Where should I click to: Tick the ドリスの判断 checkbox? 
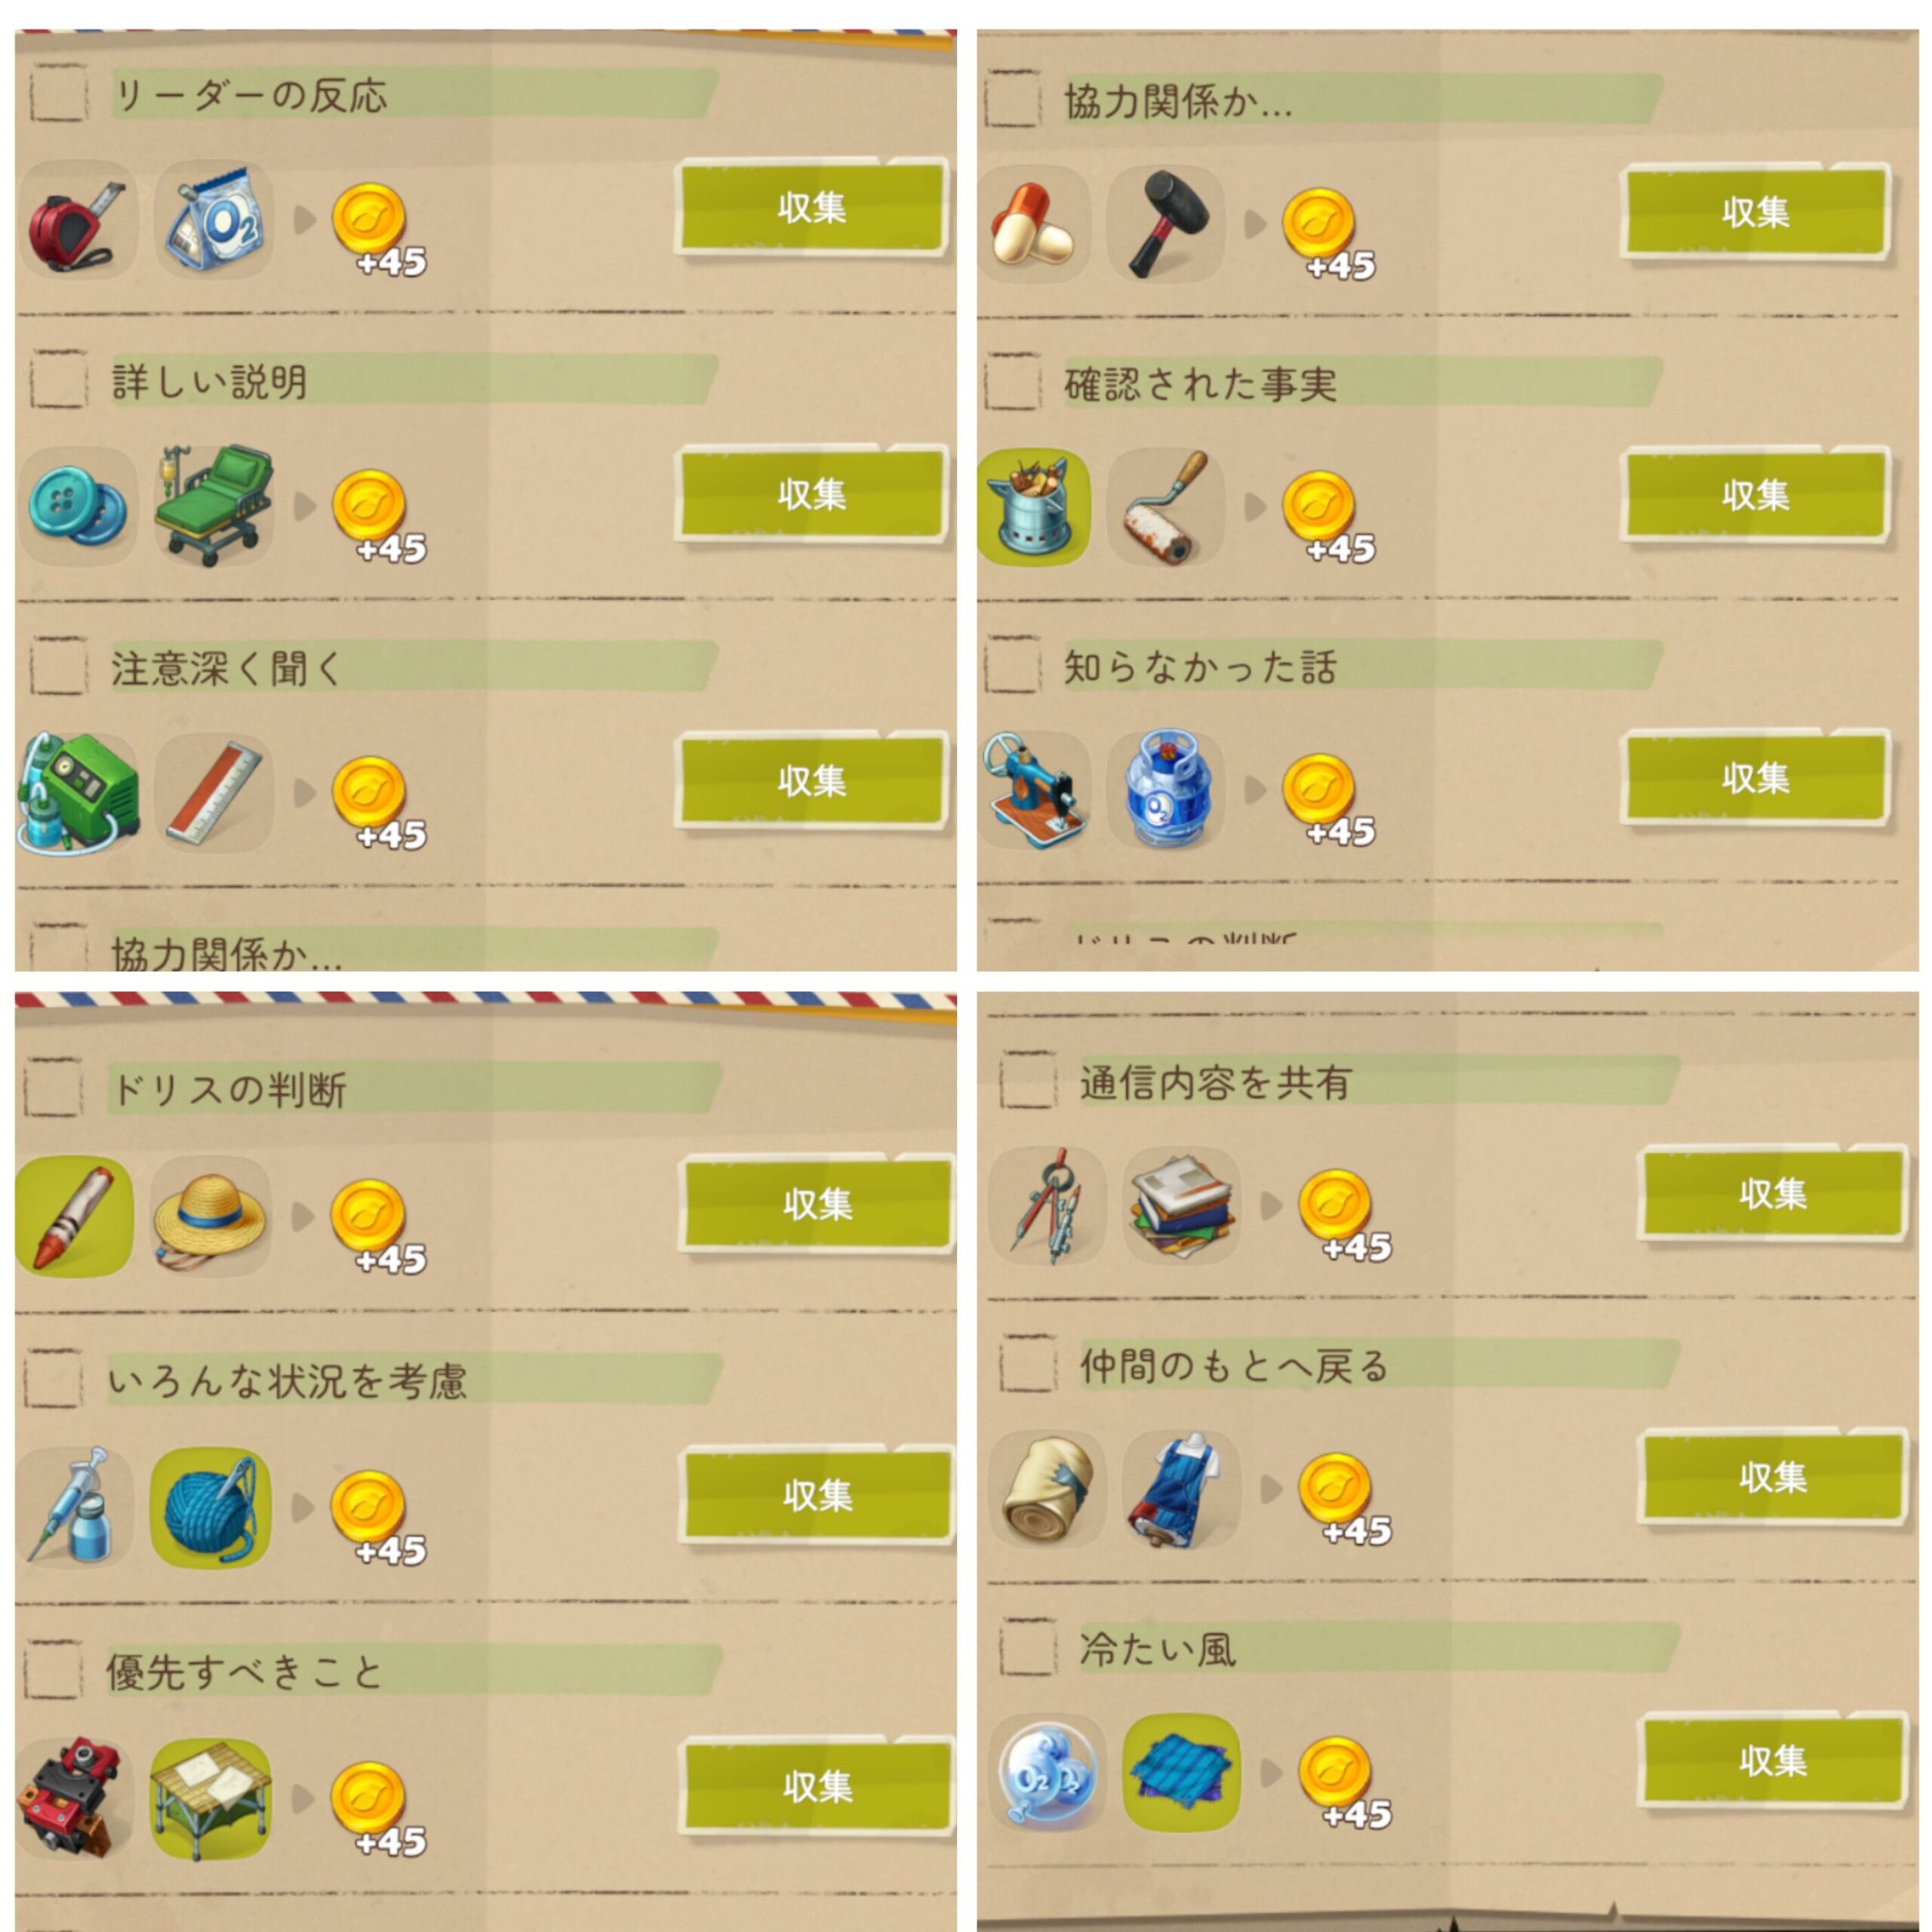(53, 1087)
